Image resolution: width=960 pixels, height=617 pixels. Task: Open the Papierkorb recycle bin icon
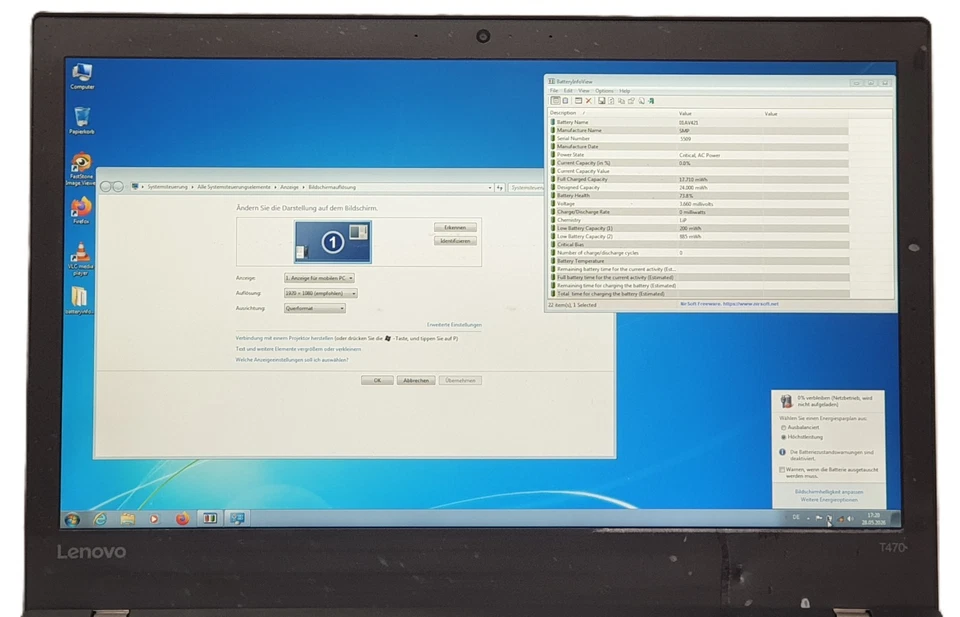pyautogui.click(x=81, y=120)
